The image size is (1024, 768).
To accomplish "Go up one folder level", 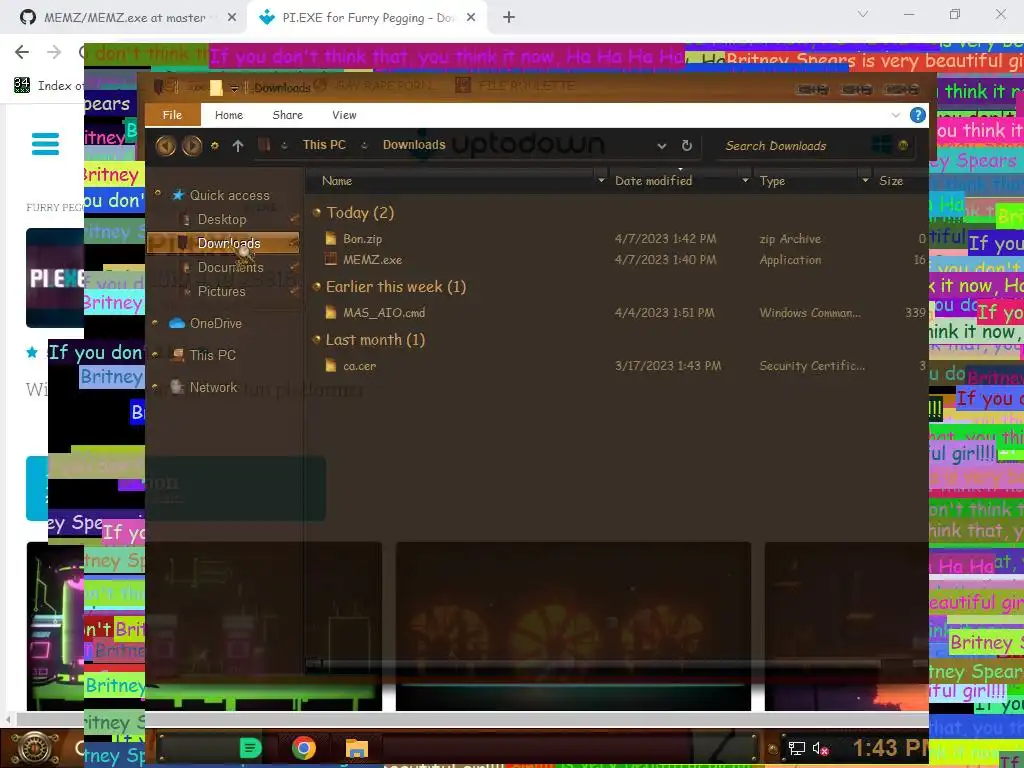I will click(x=238, y=146).
